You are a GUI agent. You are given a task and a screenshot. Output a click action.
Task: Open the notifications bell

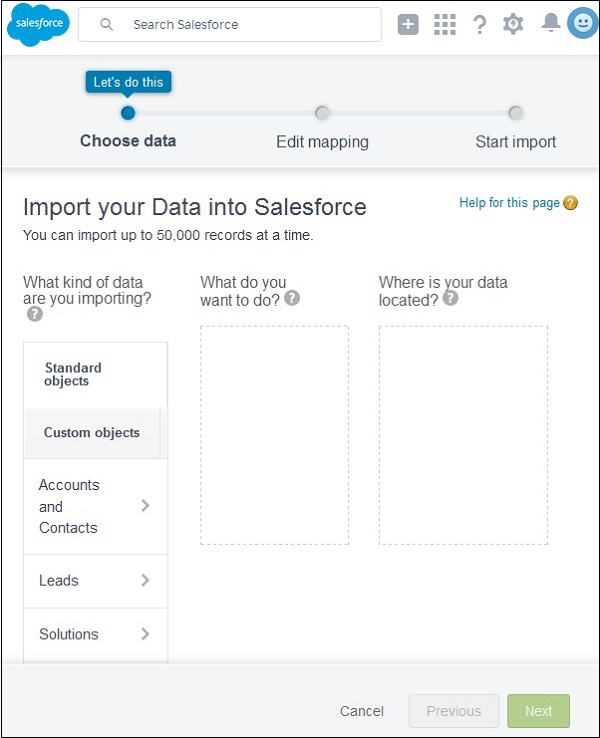click(x=550, y=24)
